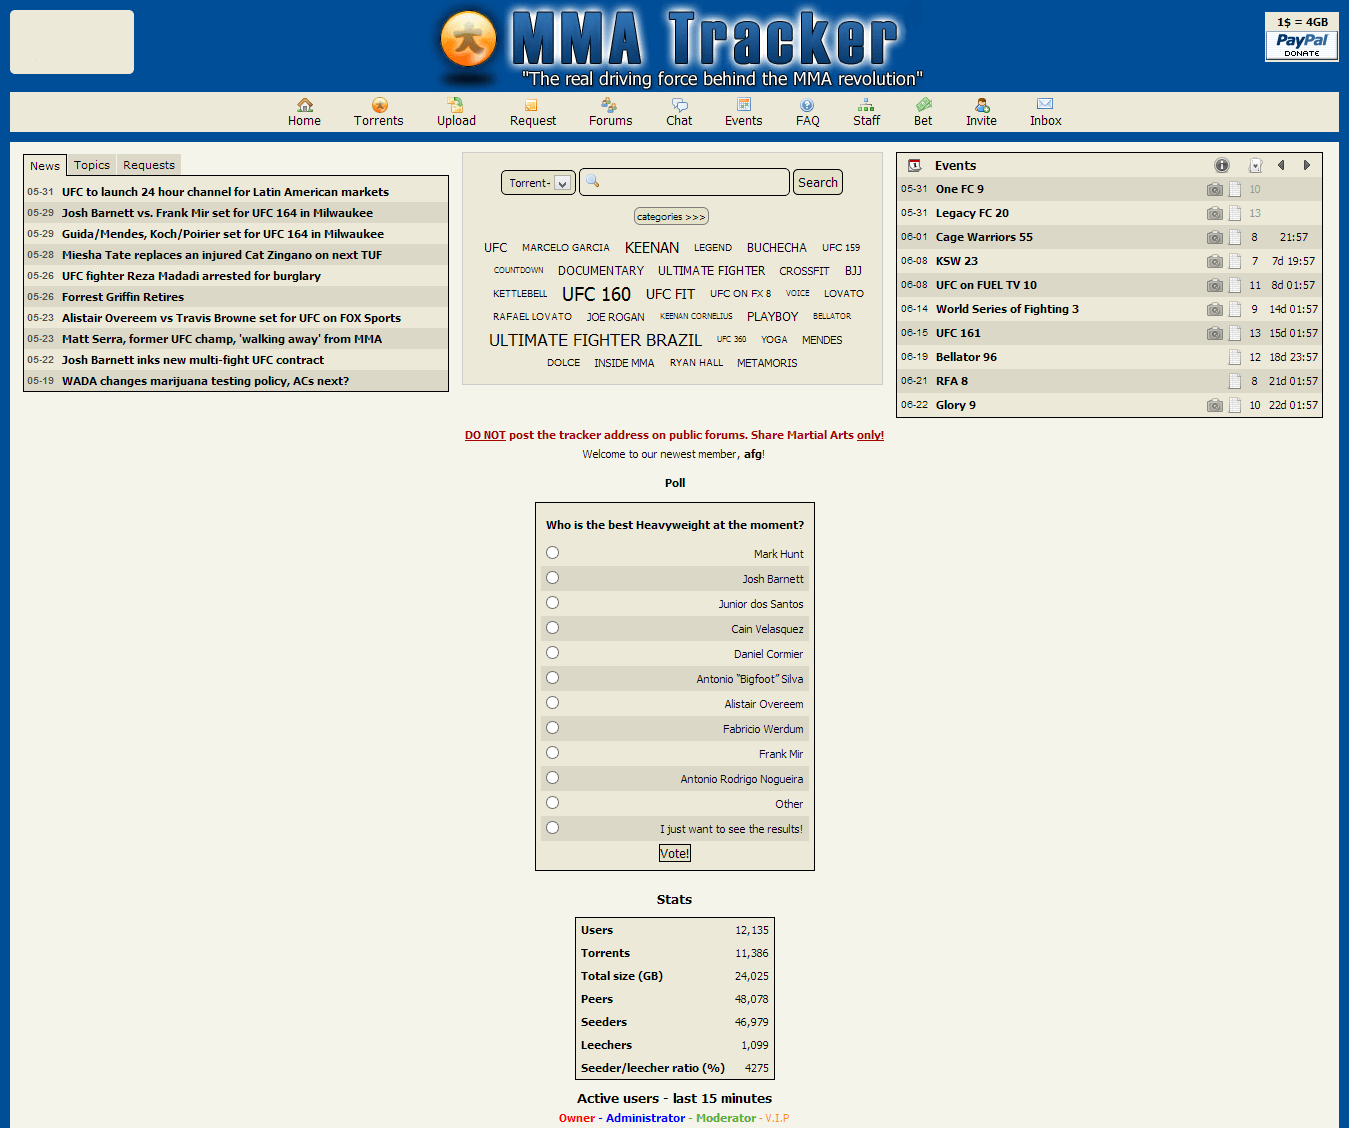Image resolution: width=1349 pixels, height=1128 pixels.
Task: Open the Events panel dropdown icon
Action: [1255, 165]
